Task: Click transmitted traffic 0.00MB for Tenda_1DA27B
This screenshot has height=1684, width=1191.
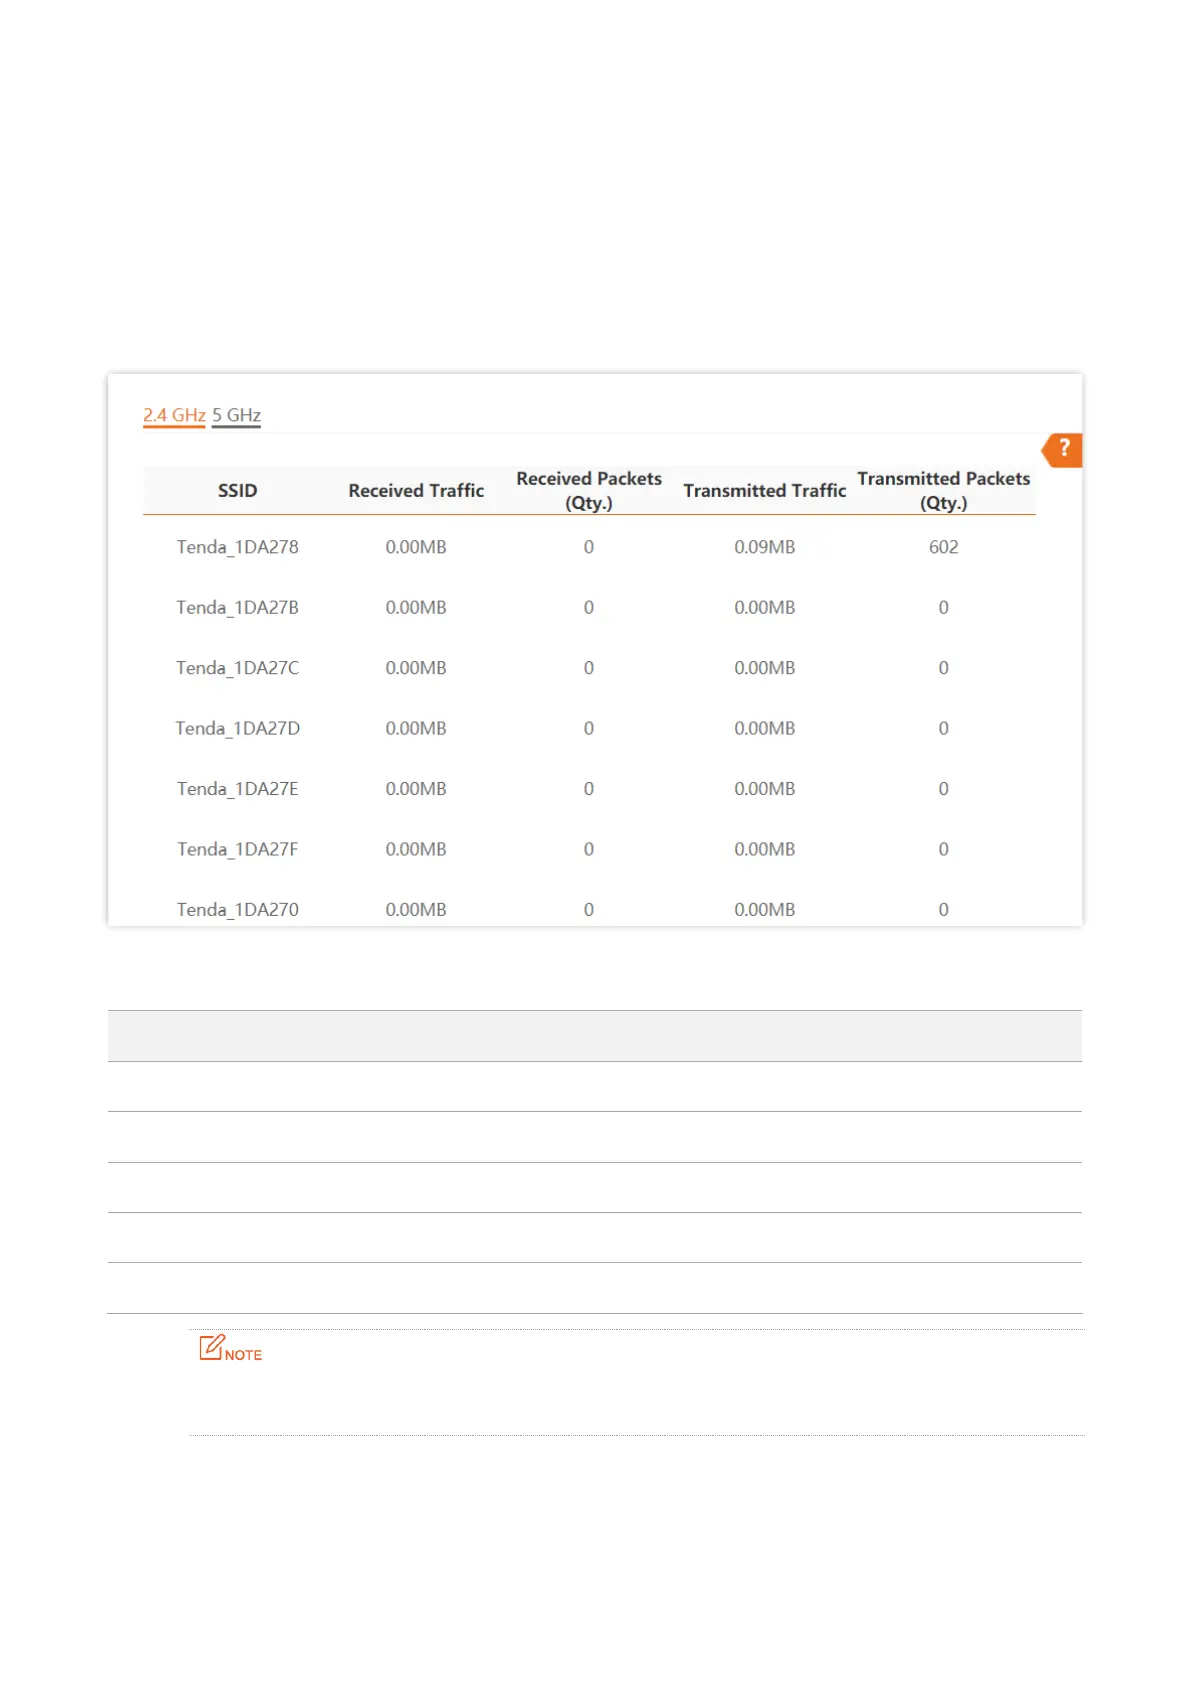Action: point(765,607)
